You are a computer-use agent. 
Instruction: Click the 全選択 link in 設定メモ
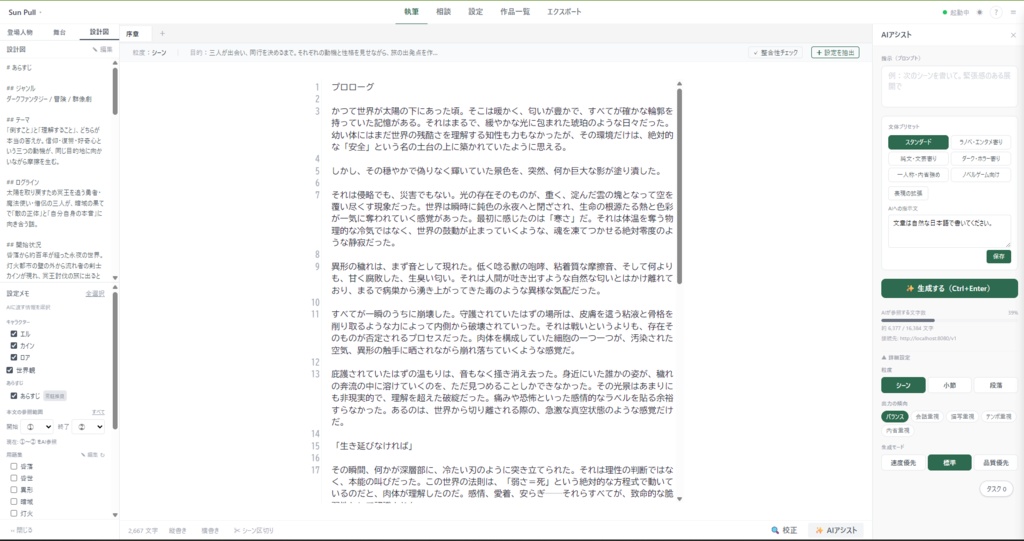click(95, 294)
